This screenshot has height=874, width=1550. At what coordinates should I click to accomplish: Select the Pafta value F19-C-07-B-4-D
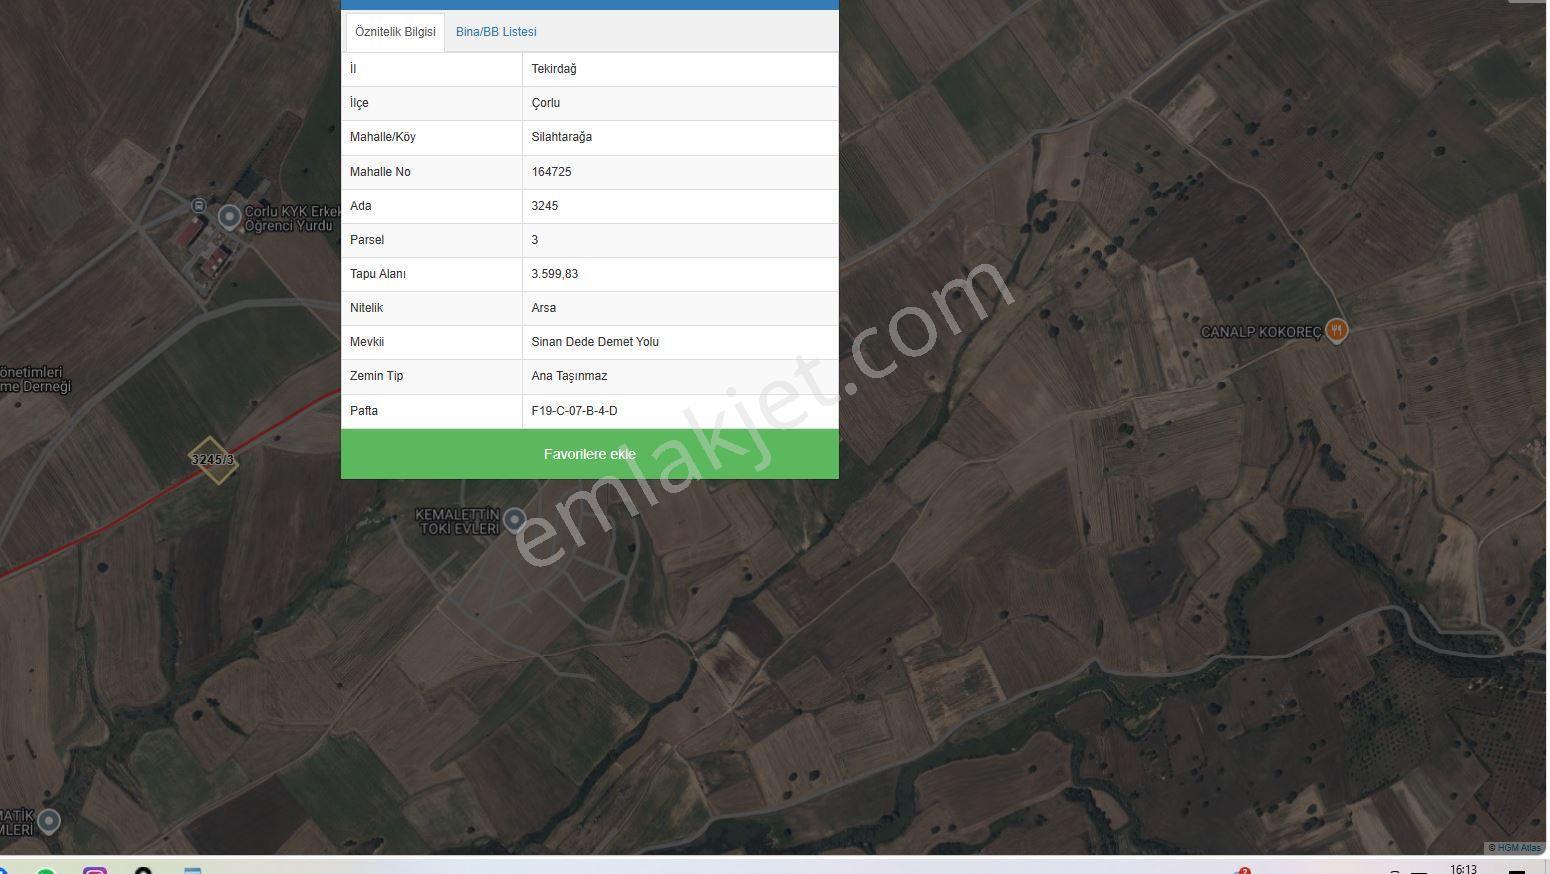[574, 411]
